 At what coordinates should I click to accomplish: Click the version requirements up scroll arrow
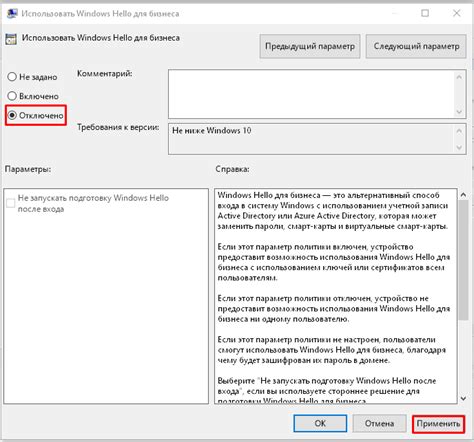click(459, 131)
